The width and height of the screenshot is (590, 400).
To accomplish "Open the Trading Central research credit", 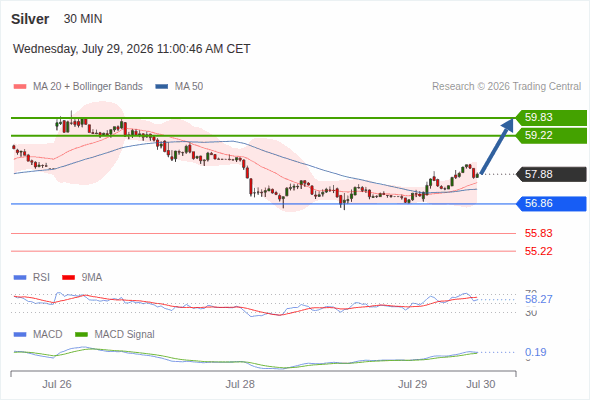I will pyautogui.click(x=506, y=87).
